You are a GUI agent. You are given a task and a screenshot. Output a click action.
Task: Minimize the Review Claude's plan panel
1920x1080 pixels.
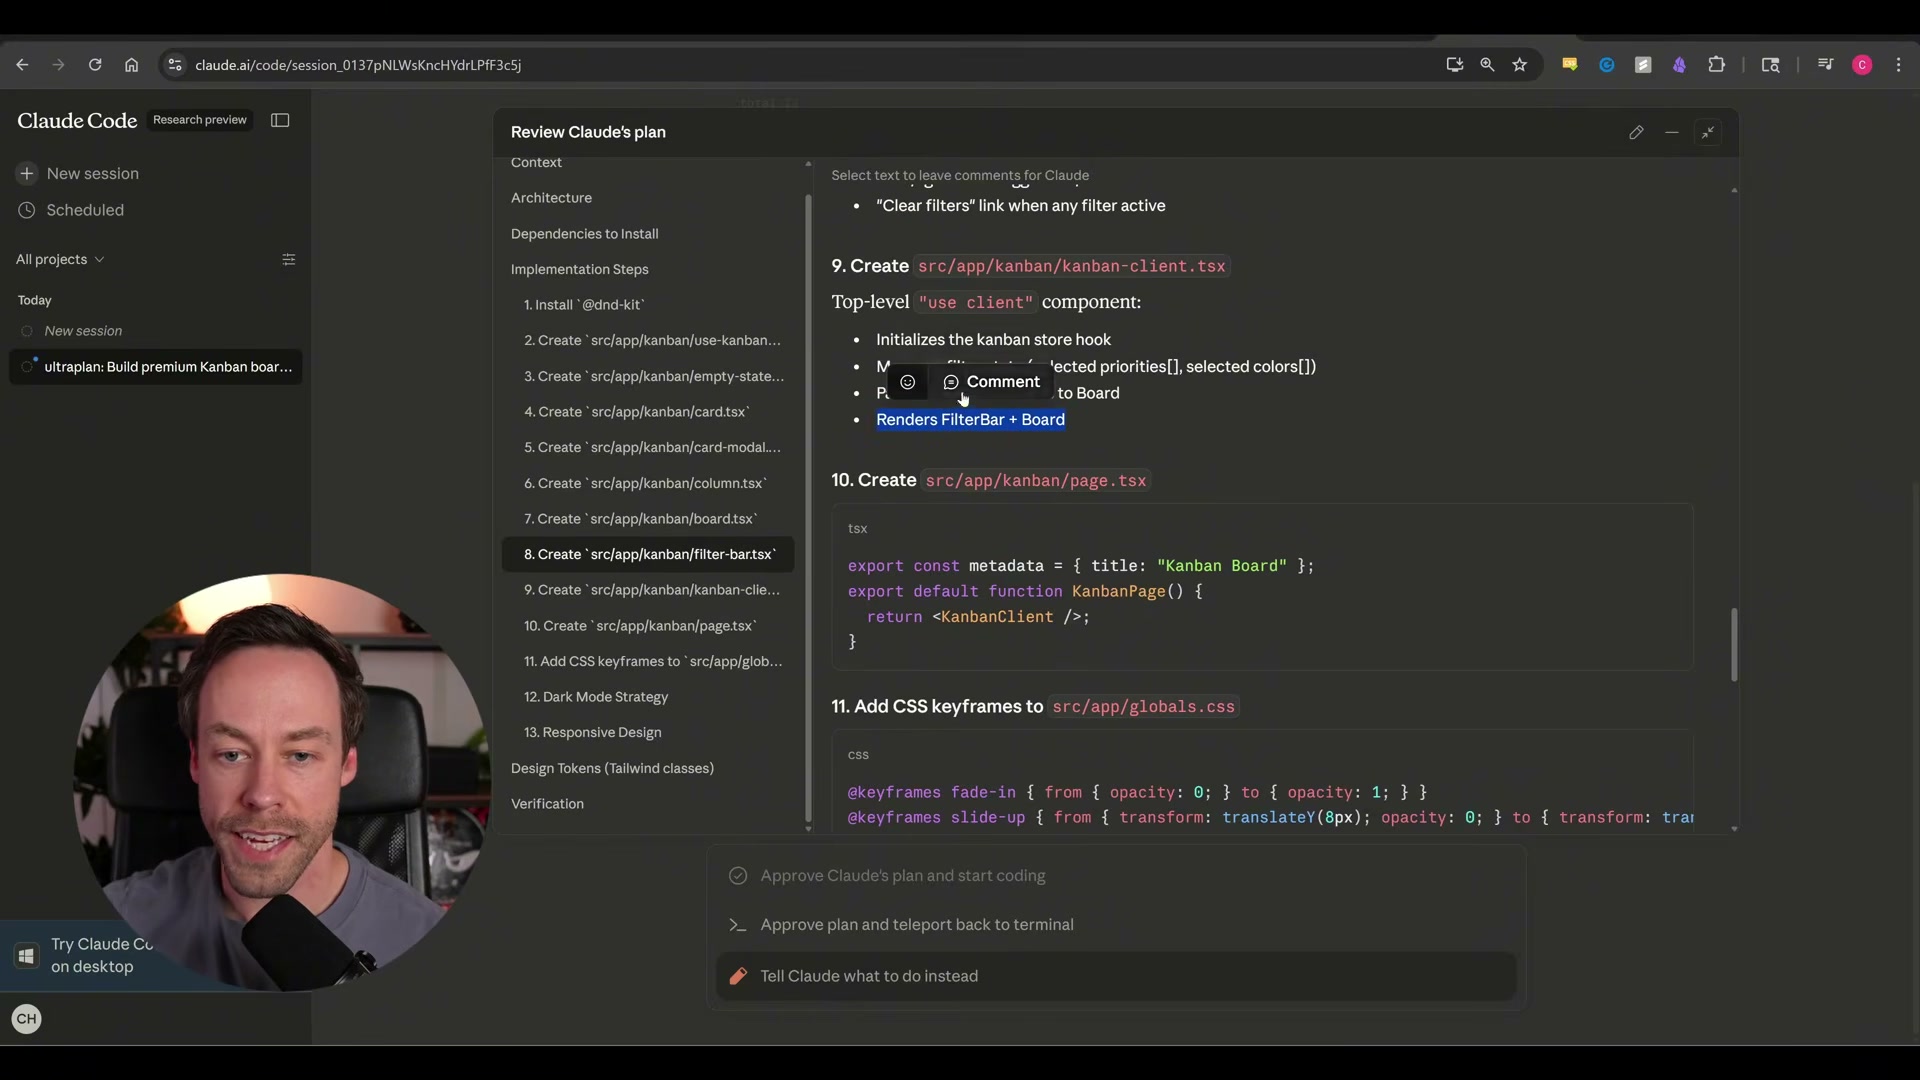(1672, 132)
